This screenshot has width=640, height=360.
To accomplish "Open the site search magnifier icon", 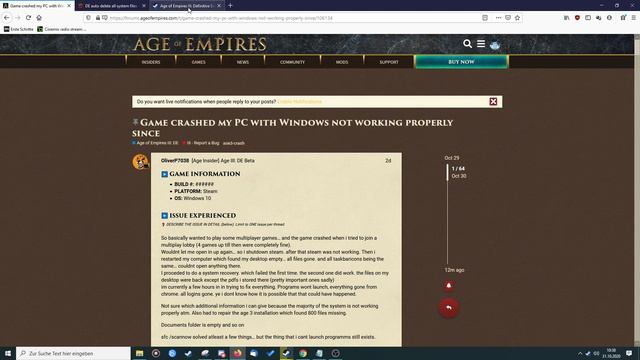I will pos(467,44).
